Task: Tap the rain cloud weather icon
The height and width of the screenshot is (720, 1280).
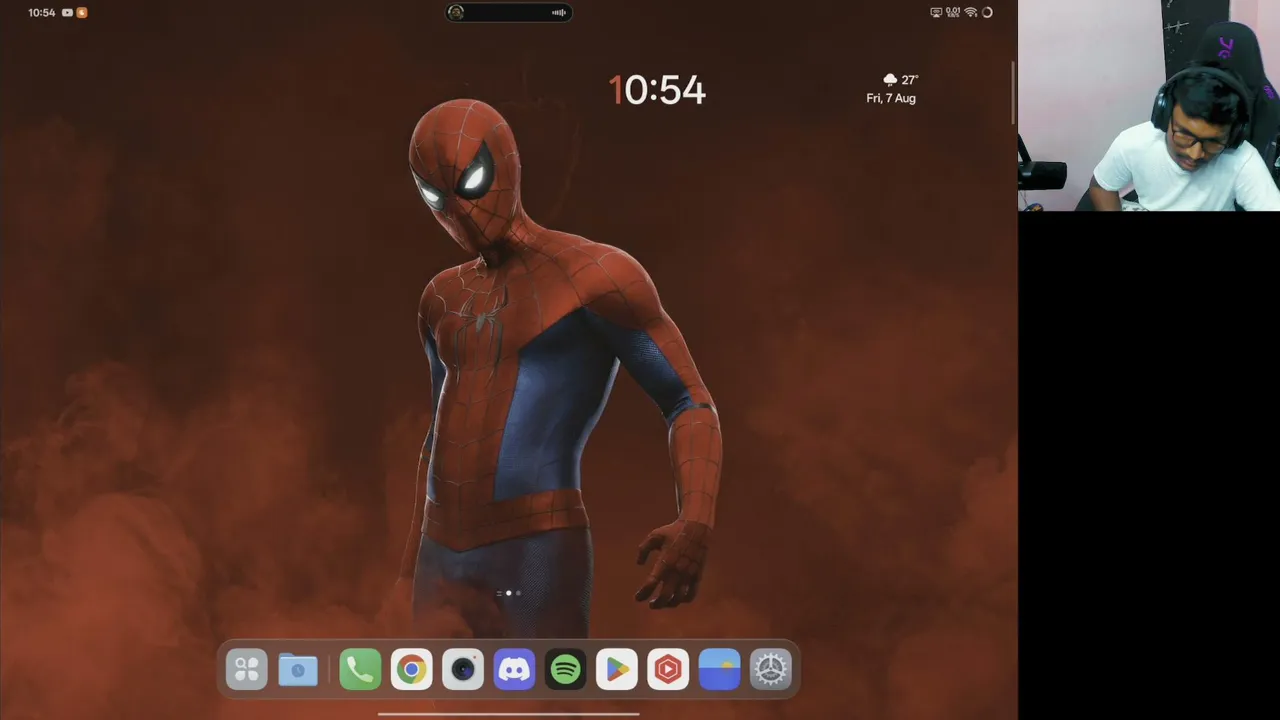Action: point(890,80)
